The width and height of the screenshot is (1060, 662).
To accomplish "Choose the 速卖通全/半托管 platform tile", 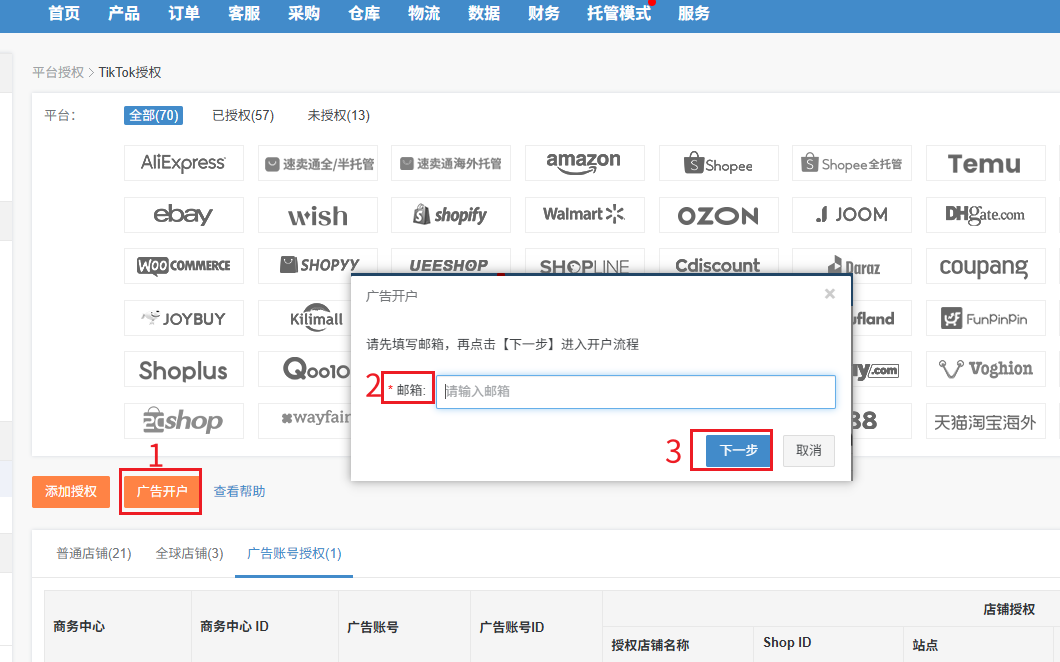I will click(x=317, y=163).
